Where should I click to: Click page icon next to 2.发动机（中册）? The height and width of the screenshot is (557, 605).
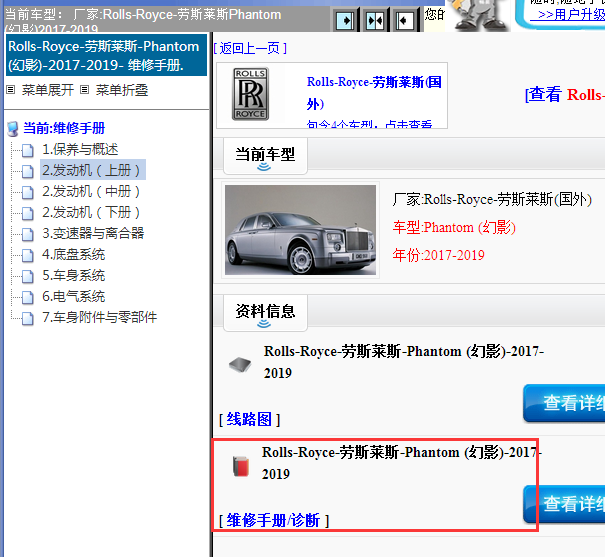(27, 192)
